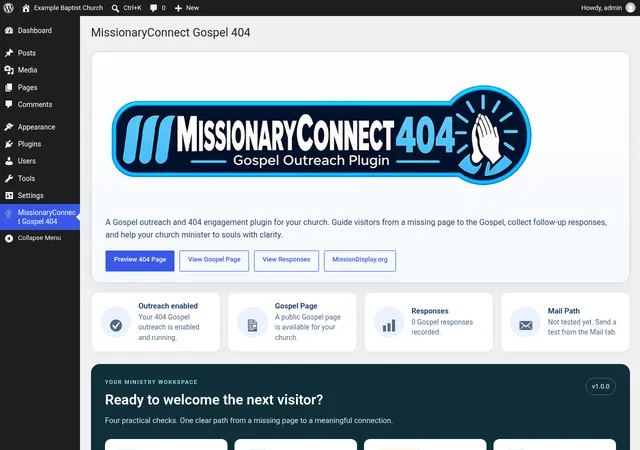Viewport: 640px width, 450px height.
Task: Click Collapse Menu label
Action: click(39, 238)
